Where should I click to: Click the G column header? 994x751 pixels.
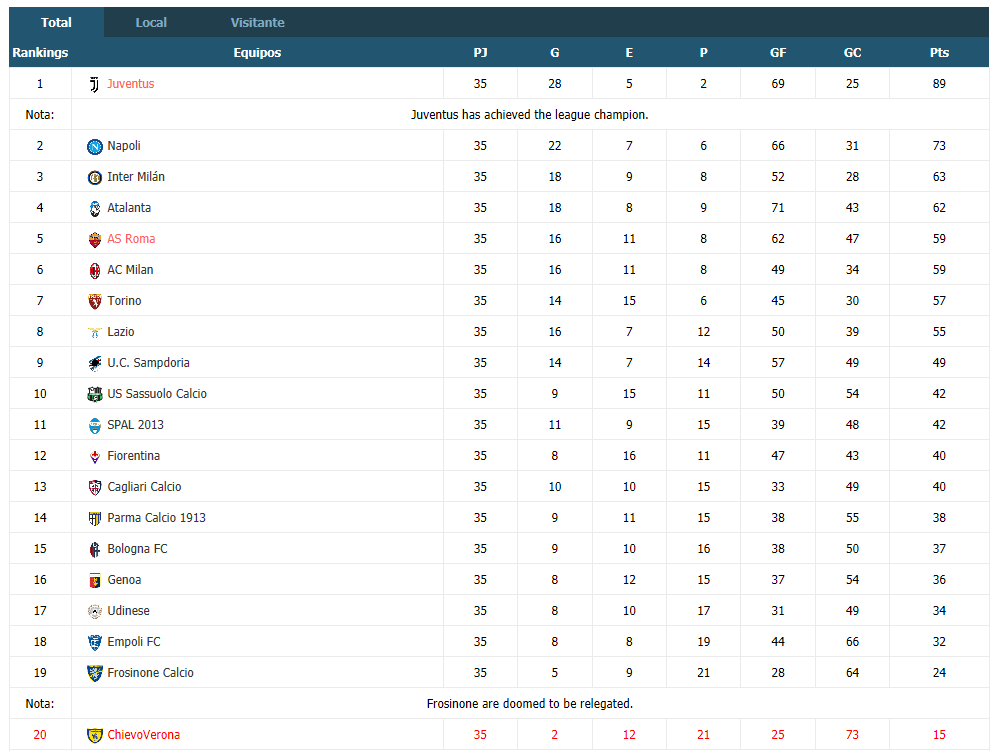[x=555, y=53]
